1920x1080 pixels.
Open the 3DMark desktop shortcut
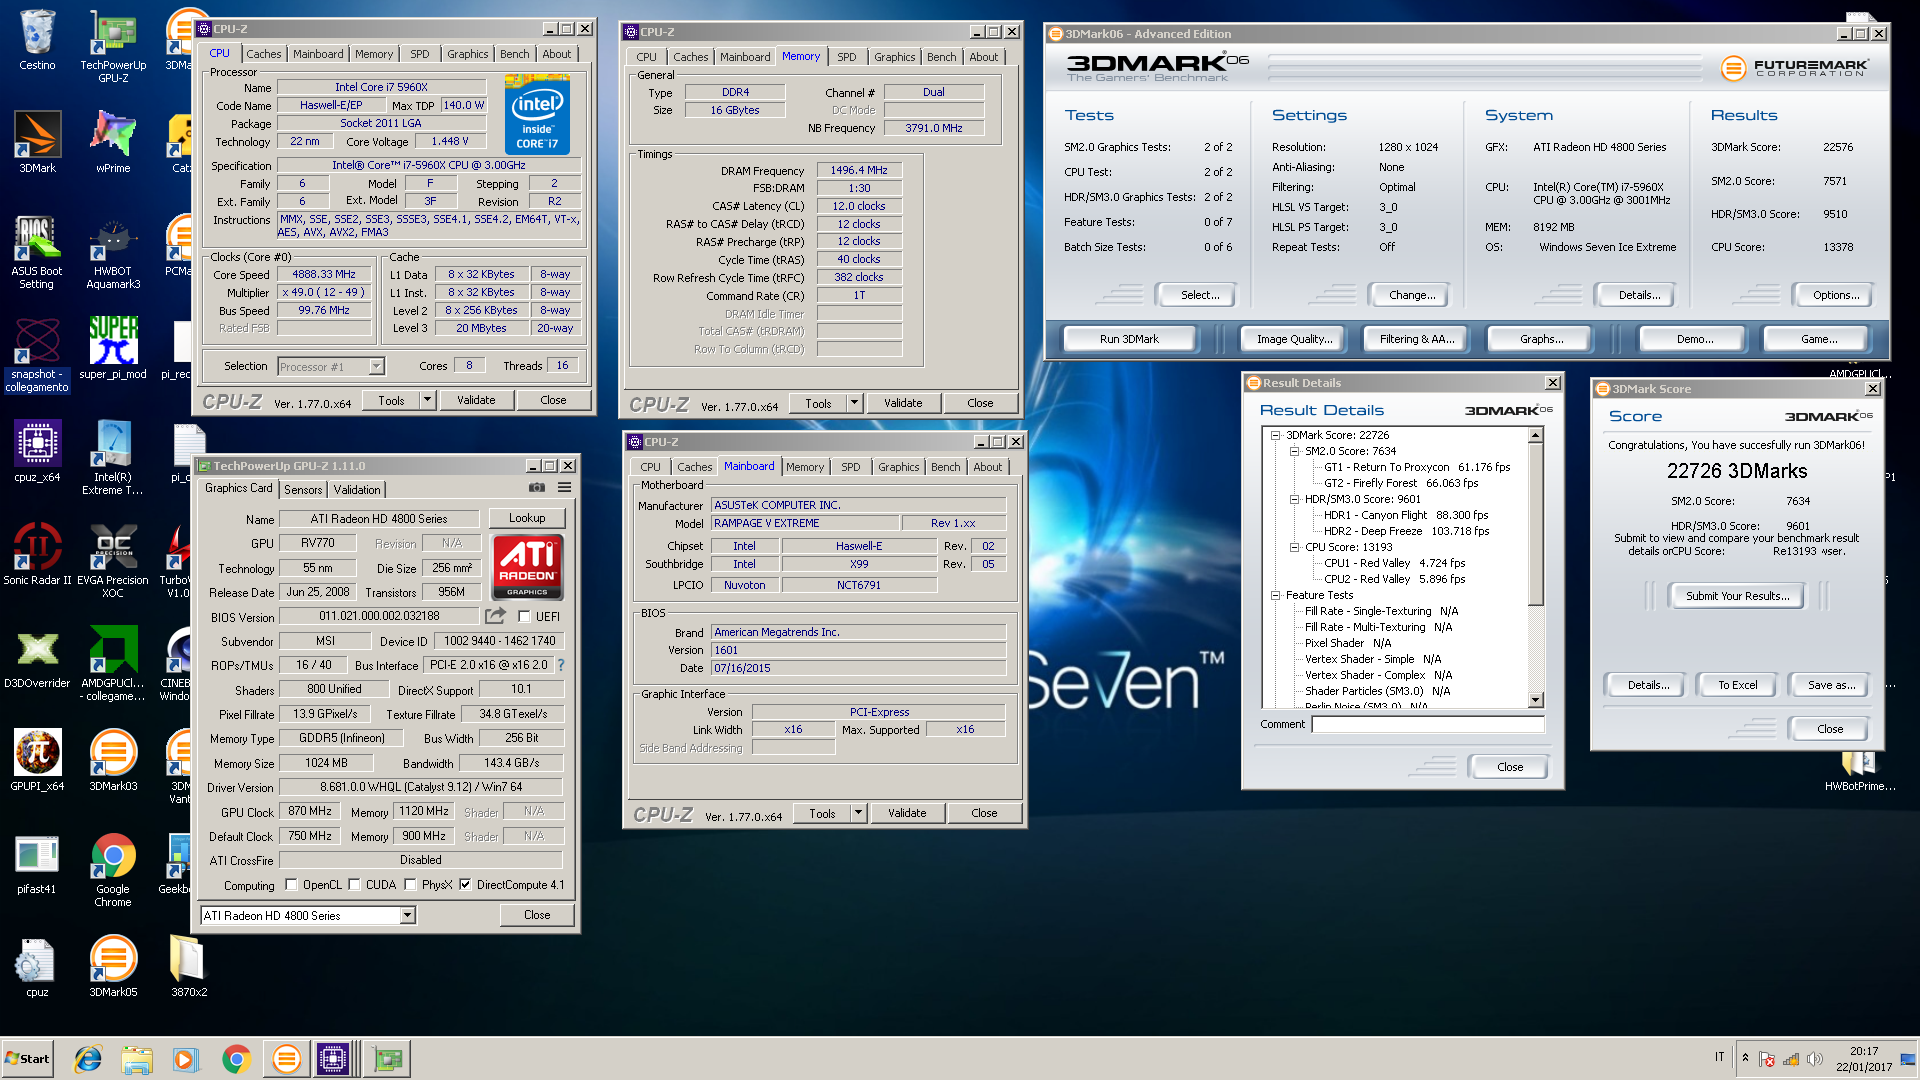[37, 142]
